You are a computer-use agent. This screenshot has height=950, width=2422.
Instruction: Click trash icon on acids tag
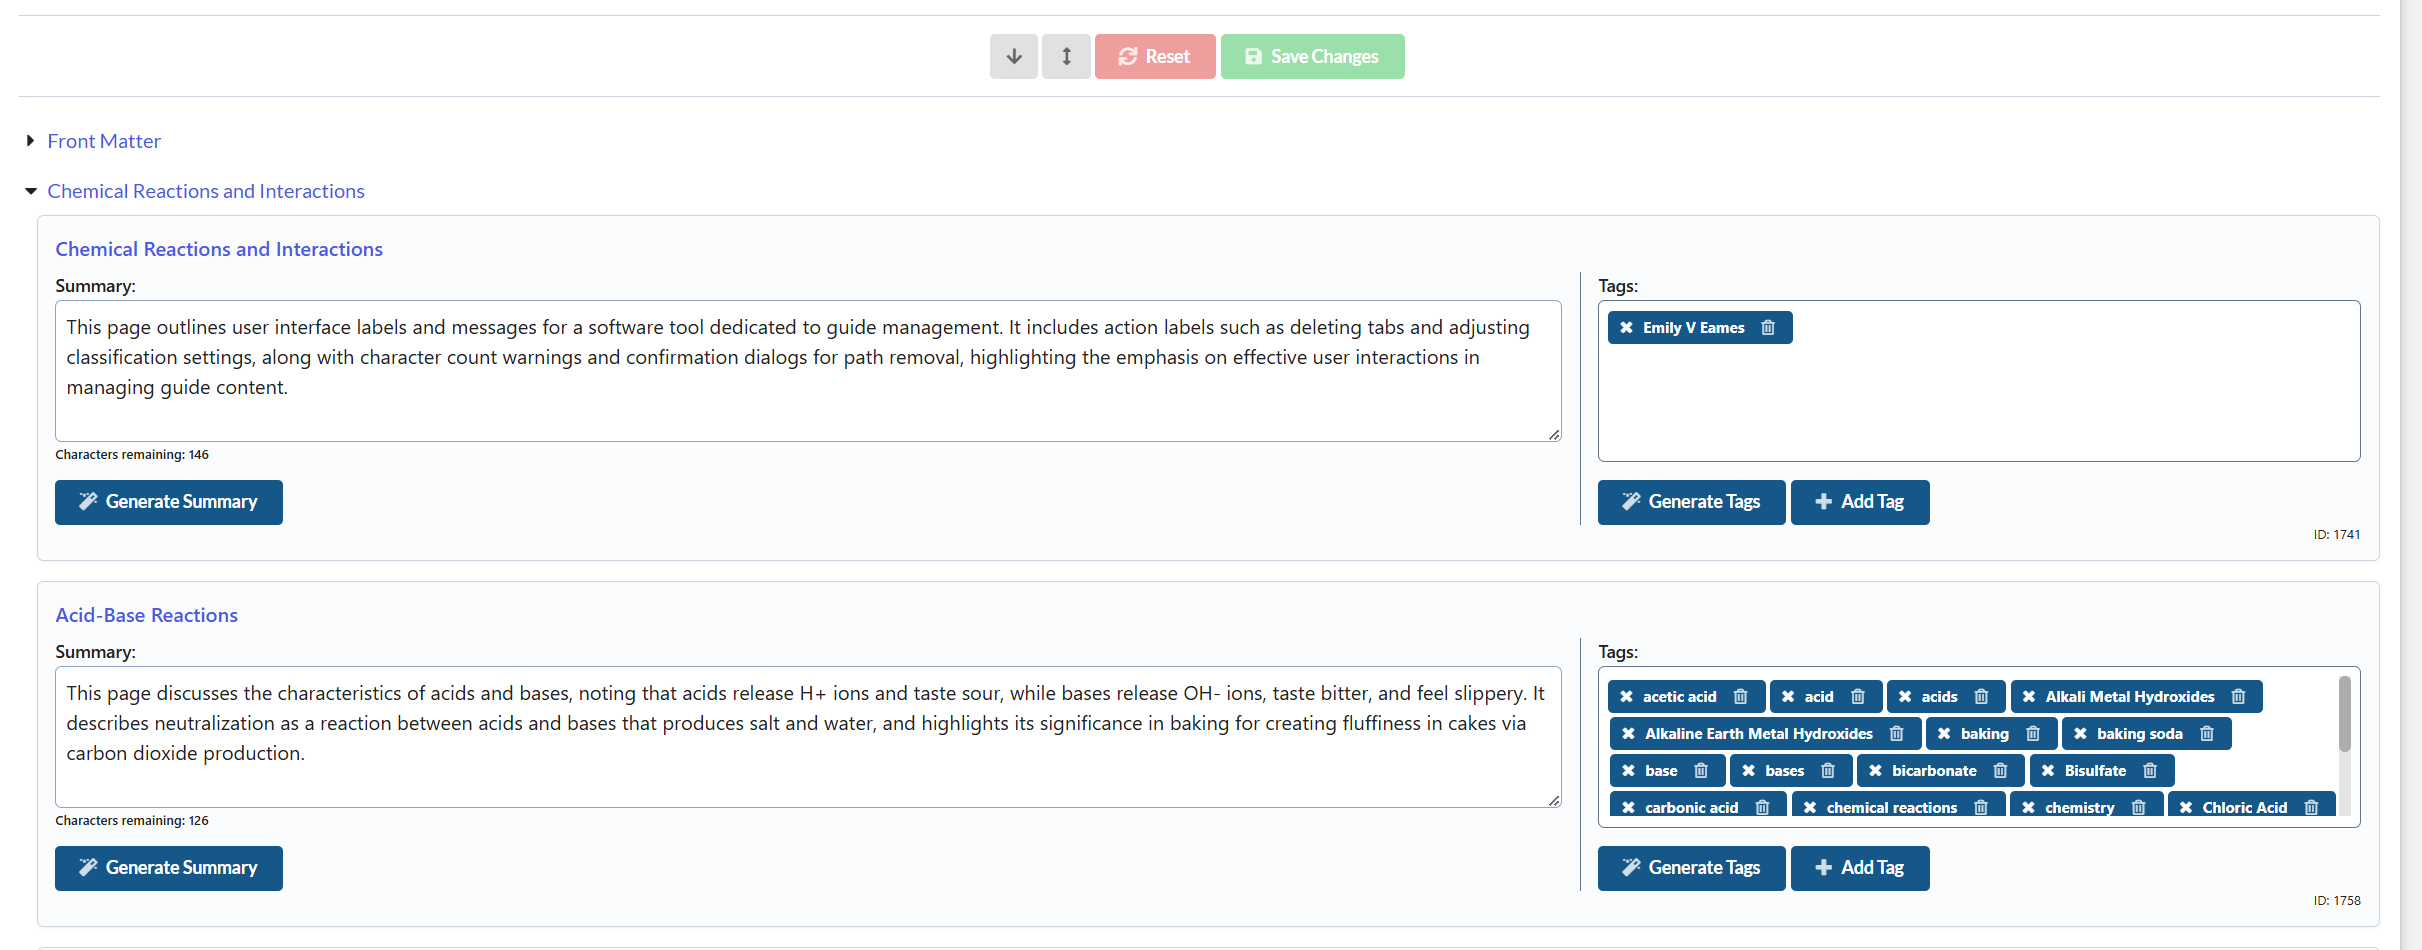click(1981, 697)
